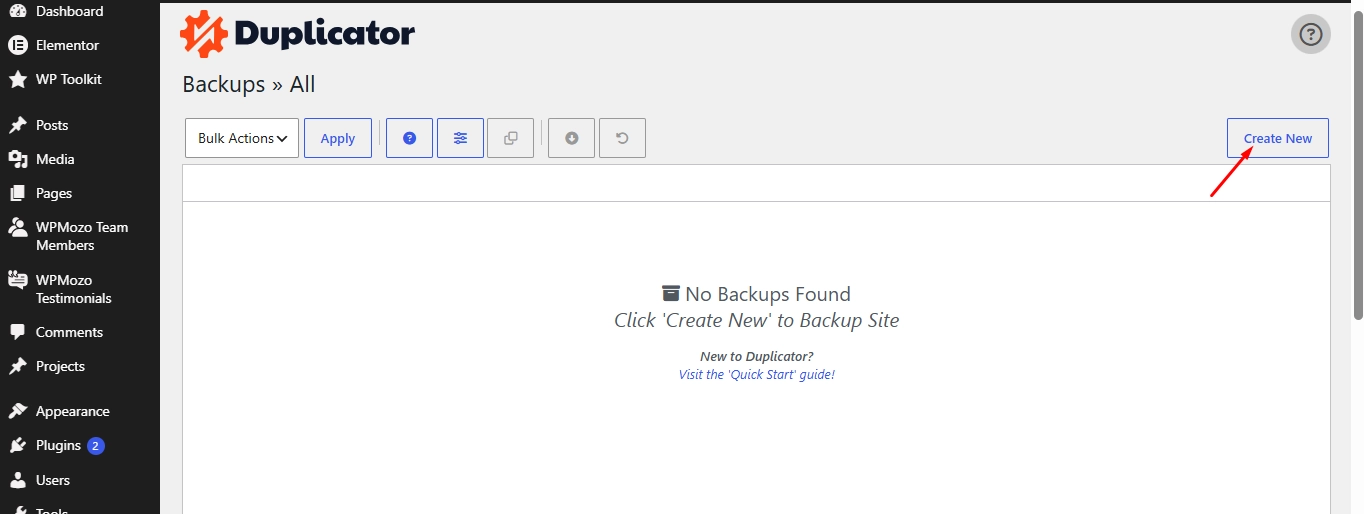Click the Users person icon
The height and width of the screenshot is (514, 1364).
[18, 480]
